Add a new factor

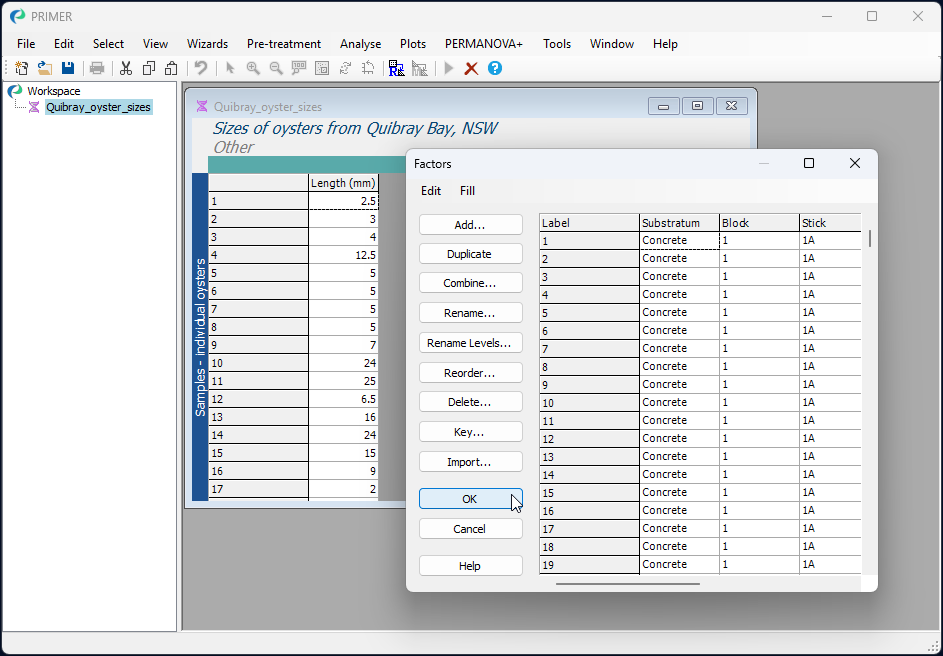pos(470,224)
